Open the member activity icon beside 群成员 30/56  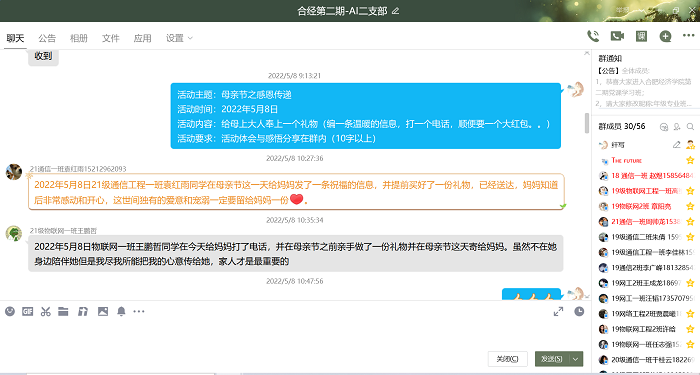point(664,127)
